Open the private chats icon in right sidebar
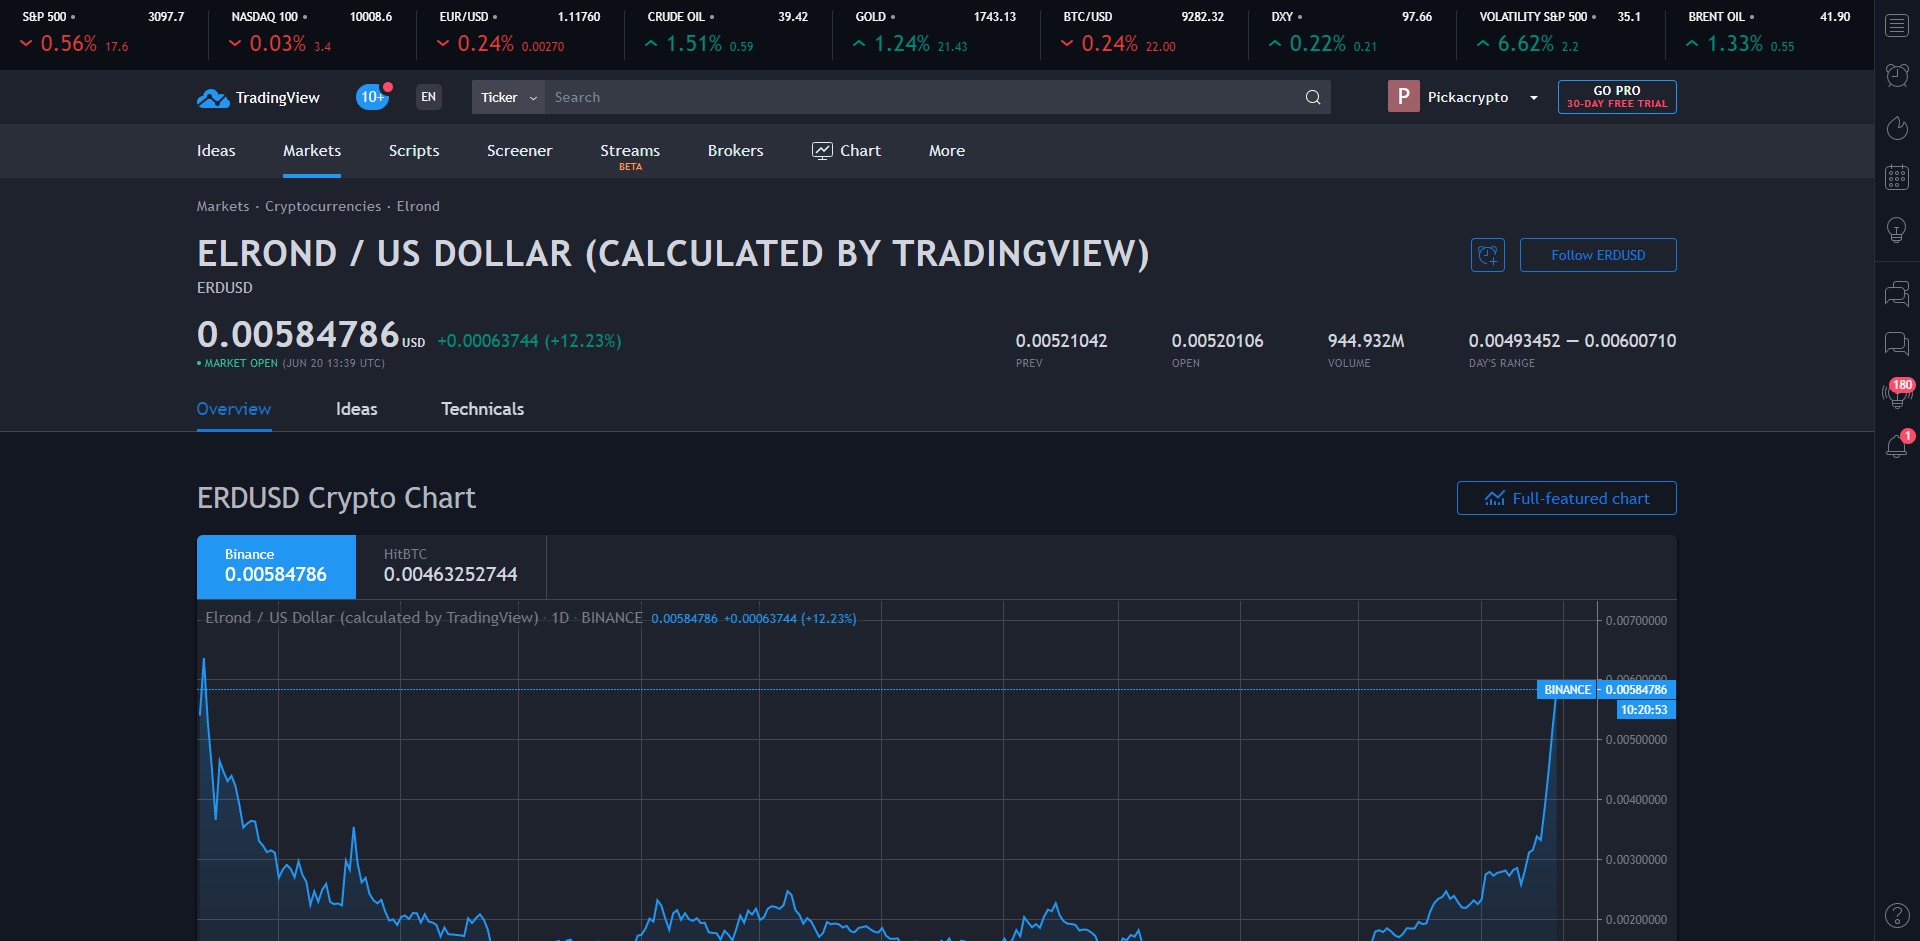The height and width of the screenshot is (941, 1920). click(1897, 344)
